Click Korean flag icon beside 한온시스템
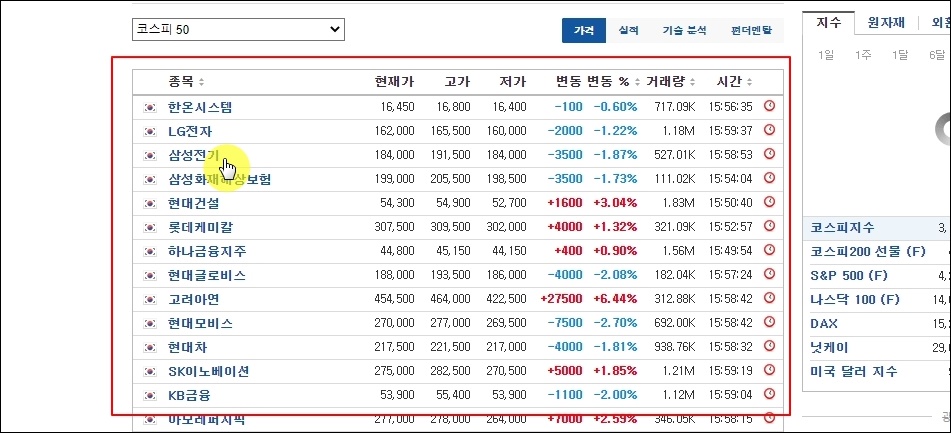This screenshot has height=433, width=951. (149, 108)
